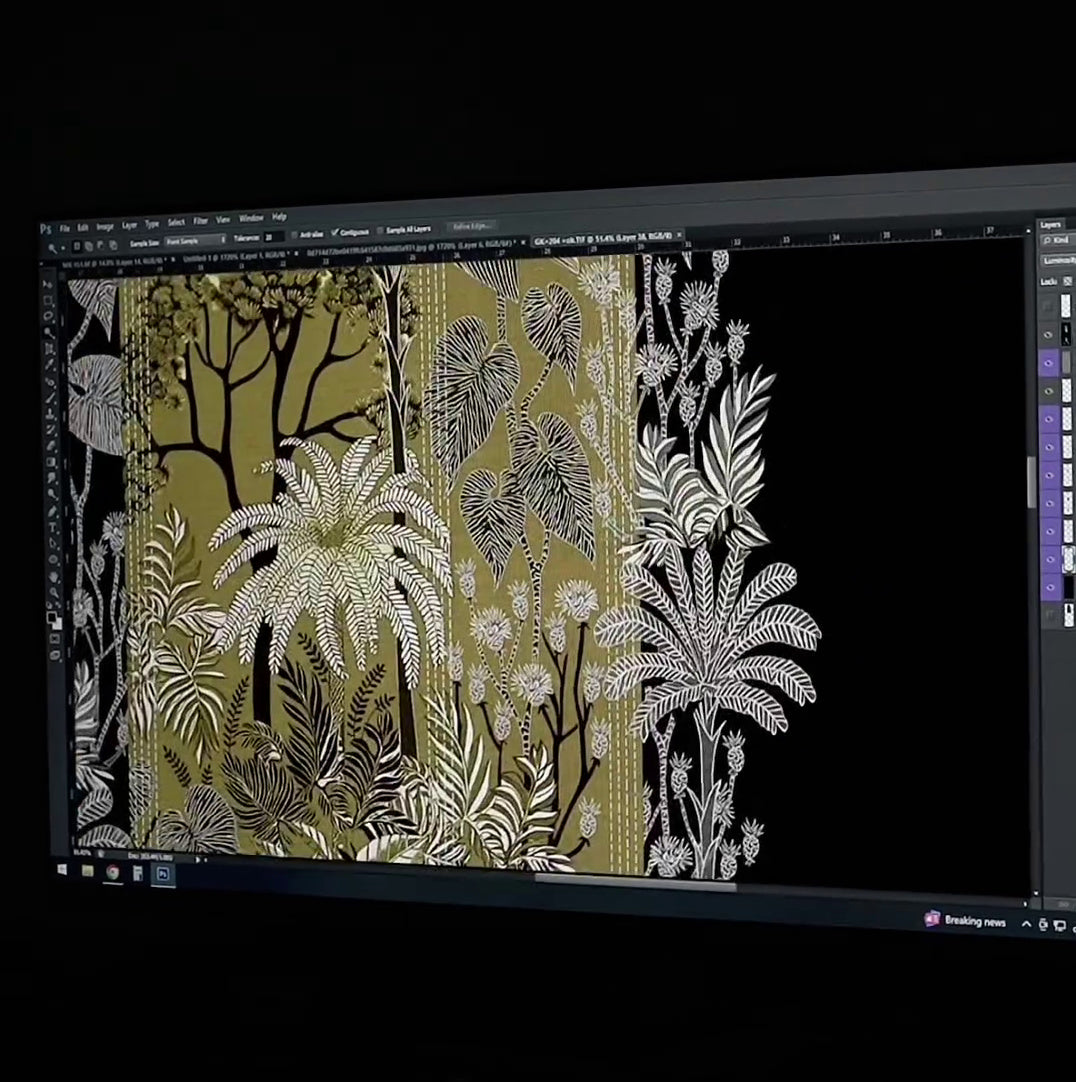Click the Refine Edge button
This screenshot has height=1082, width=1076.
(472, 226)
